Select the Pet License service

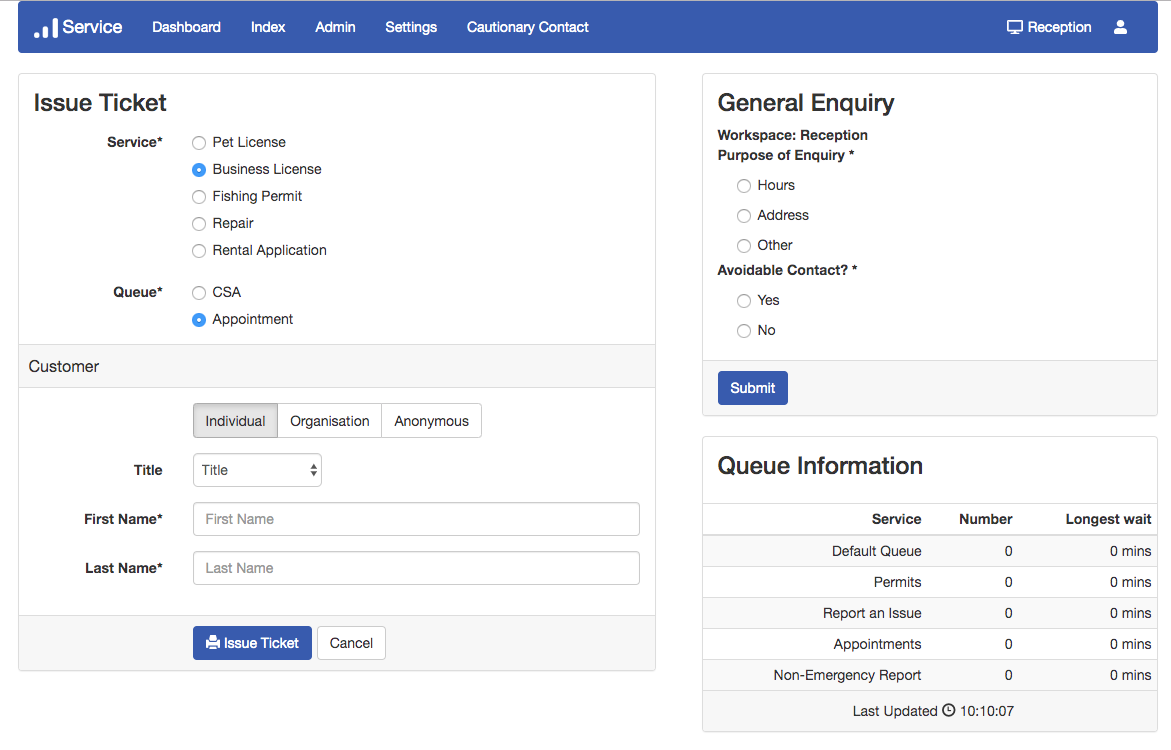tap(199, 143)
